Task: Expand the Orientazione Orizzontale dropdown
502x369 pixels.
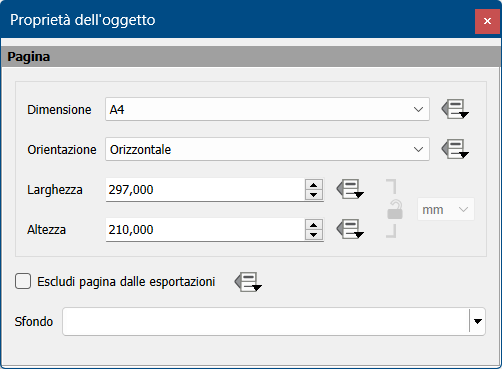Action: point(267,149)
